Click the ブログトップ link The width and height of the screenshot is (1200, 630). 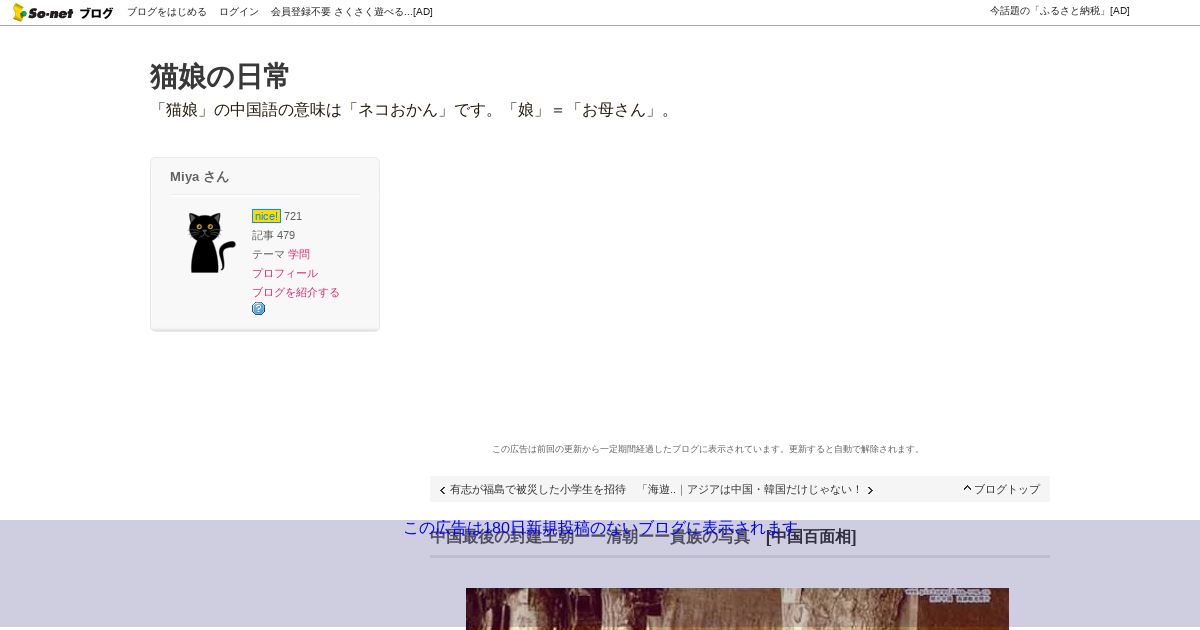(1007, 489)
